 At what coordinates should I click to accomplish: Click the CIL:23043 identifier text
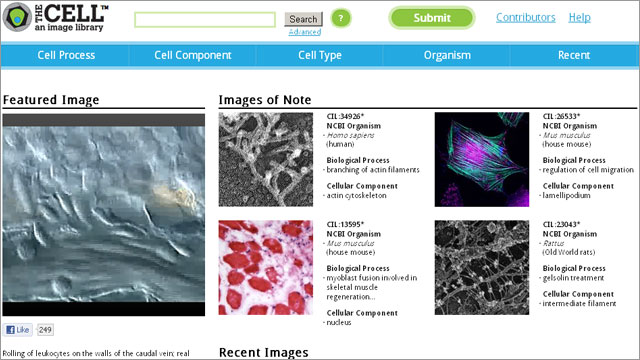[x=561, y=224]
